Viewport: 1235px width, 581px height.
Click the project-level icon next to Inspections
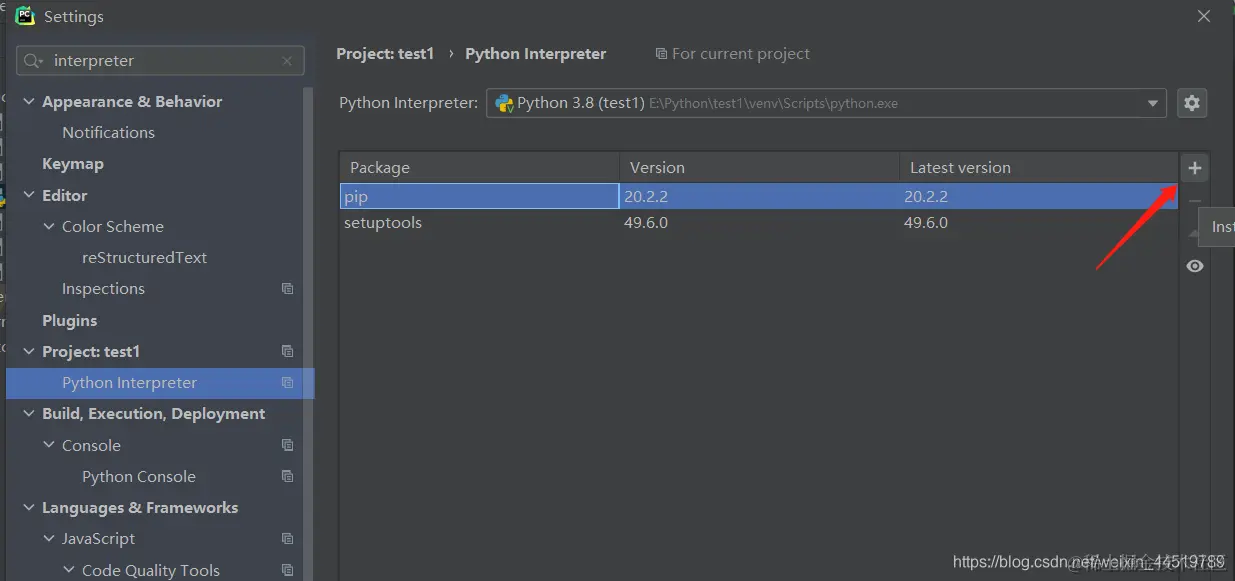point(288,289)
